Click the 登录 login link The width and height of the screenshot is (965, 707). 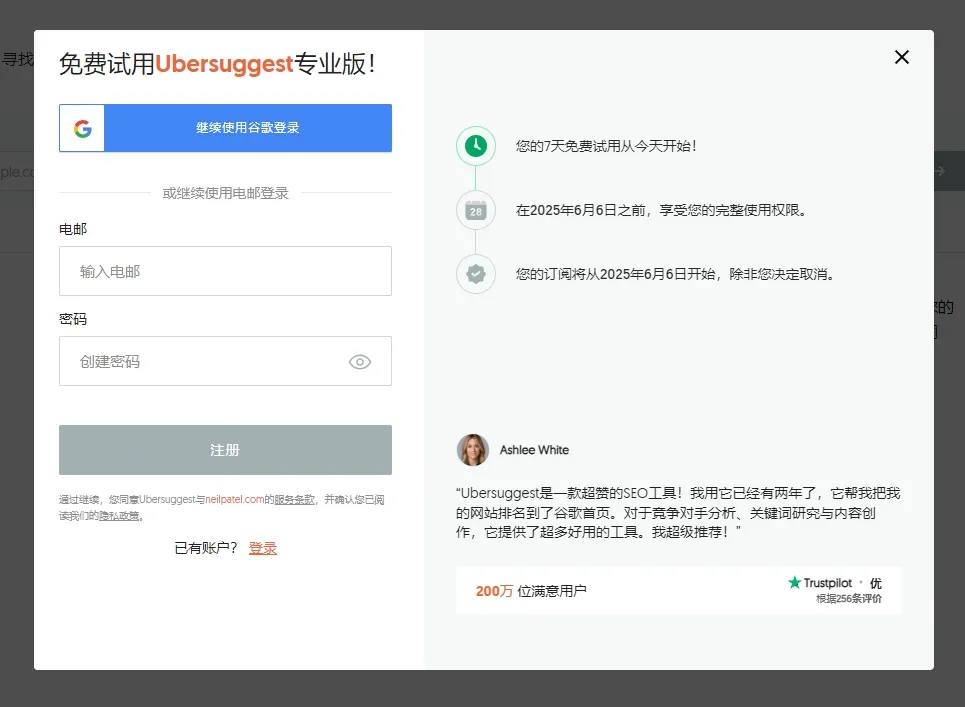click(263, 548)
